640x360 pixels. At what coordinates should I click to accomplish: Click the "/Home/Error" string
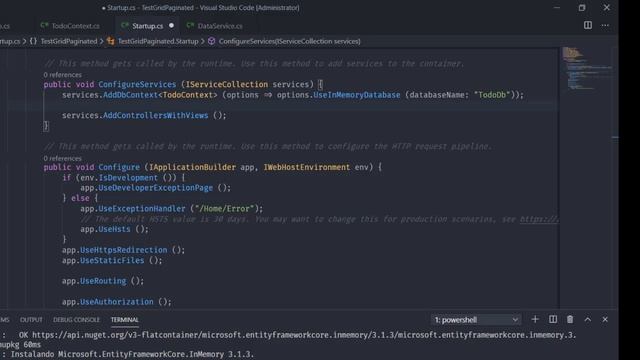(224, 209)
